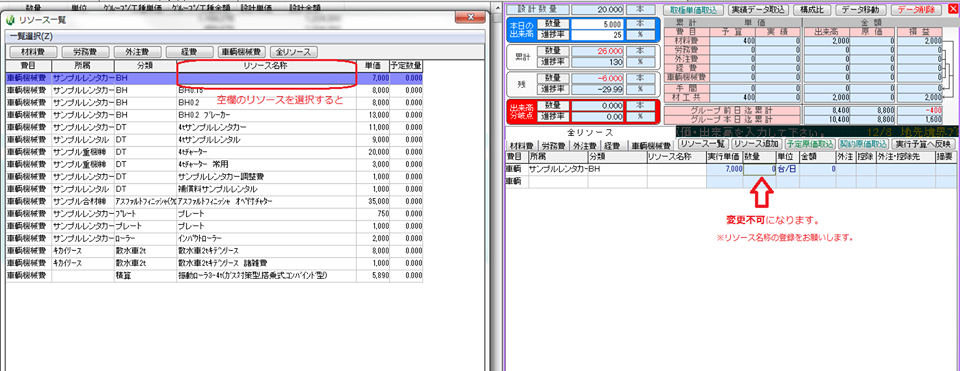Select the 散水車2tキテンリース 諸雑費 row
960x371 pixels.
coord(214,263)
